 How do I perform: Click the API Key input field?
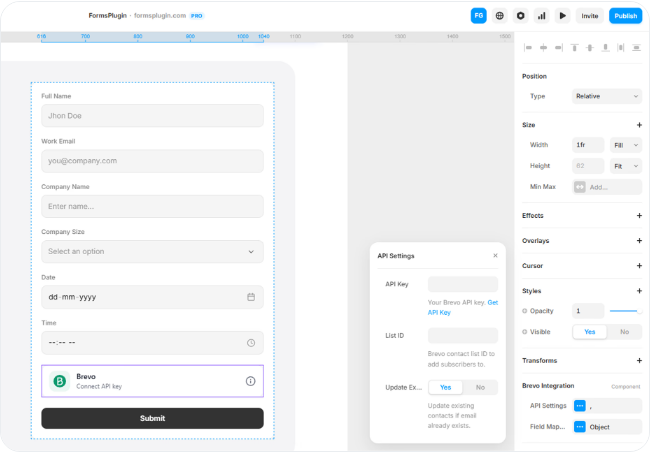(463, 284)
